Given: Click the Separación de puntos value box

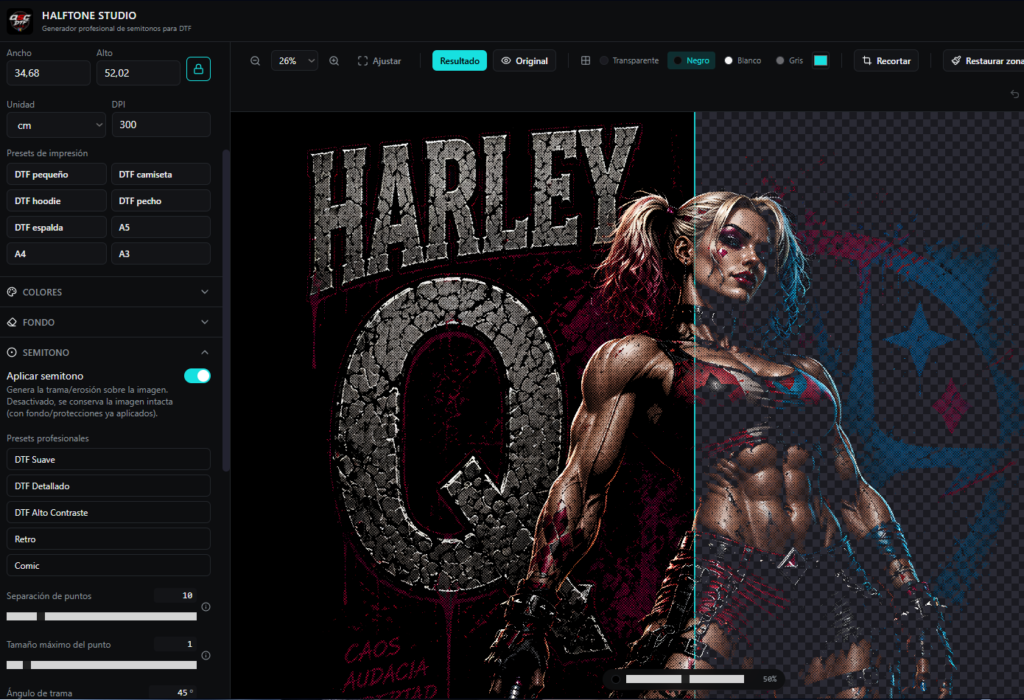Looking at the screenshot, I should [176, 595].
